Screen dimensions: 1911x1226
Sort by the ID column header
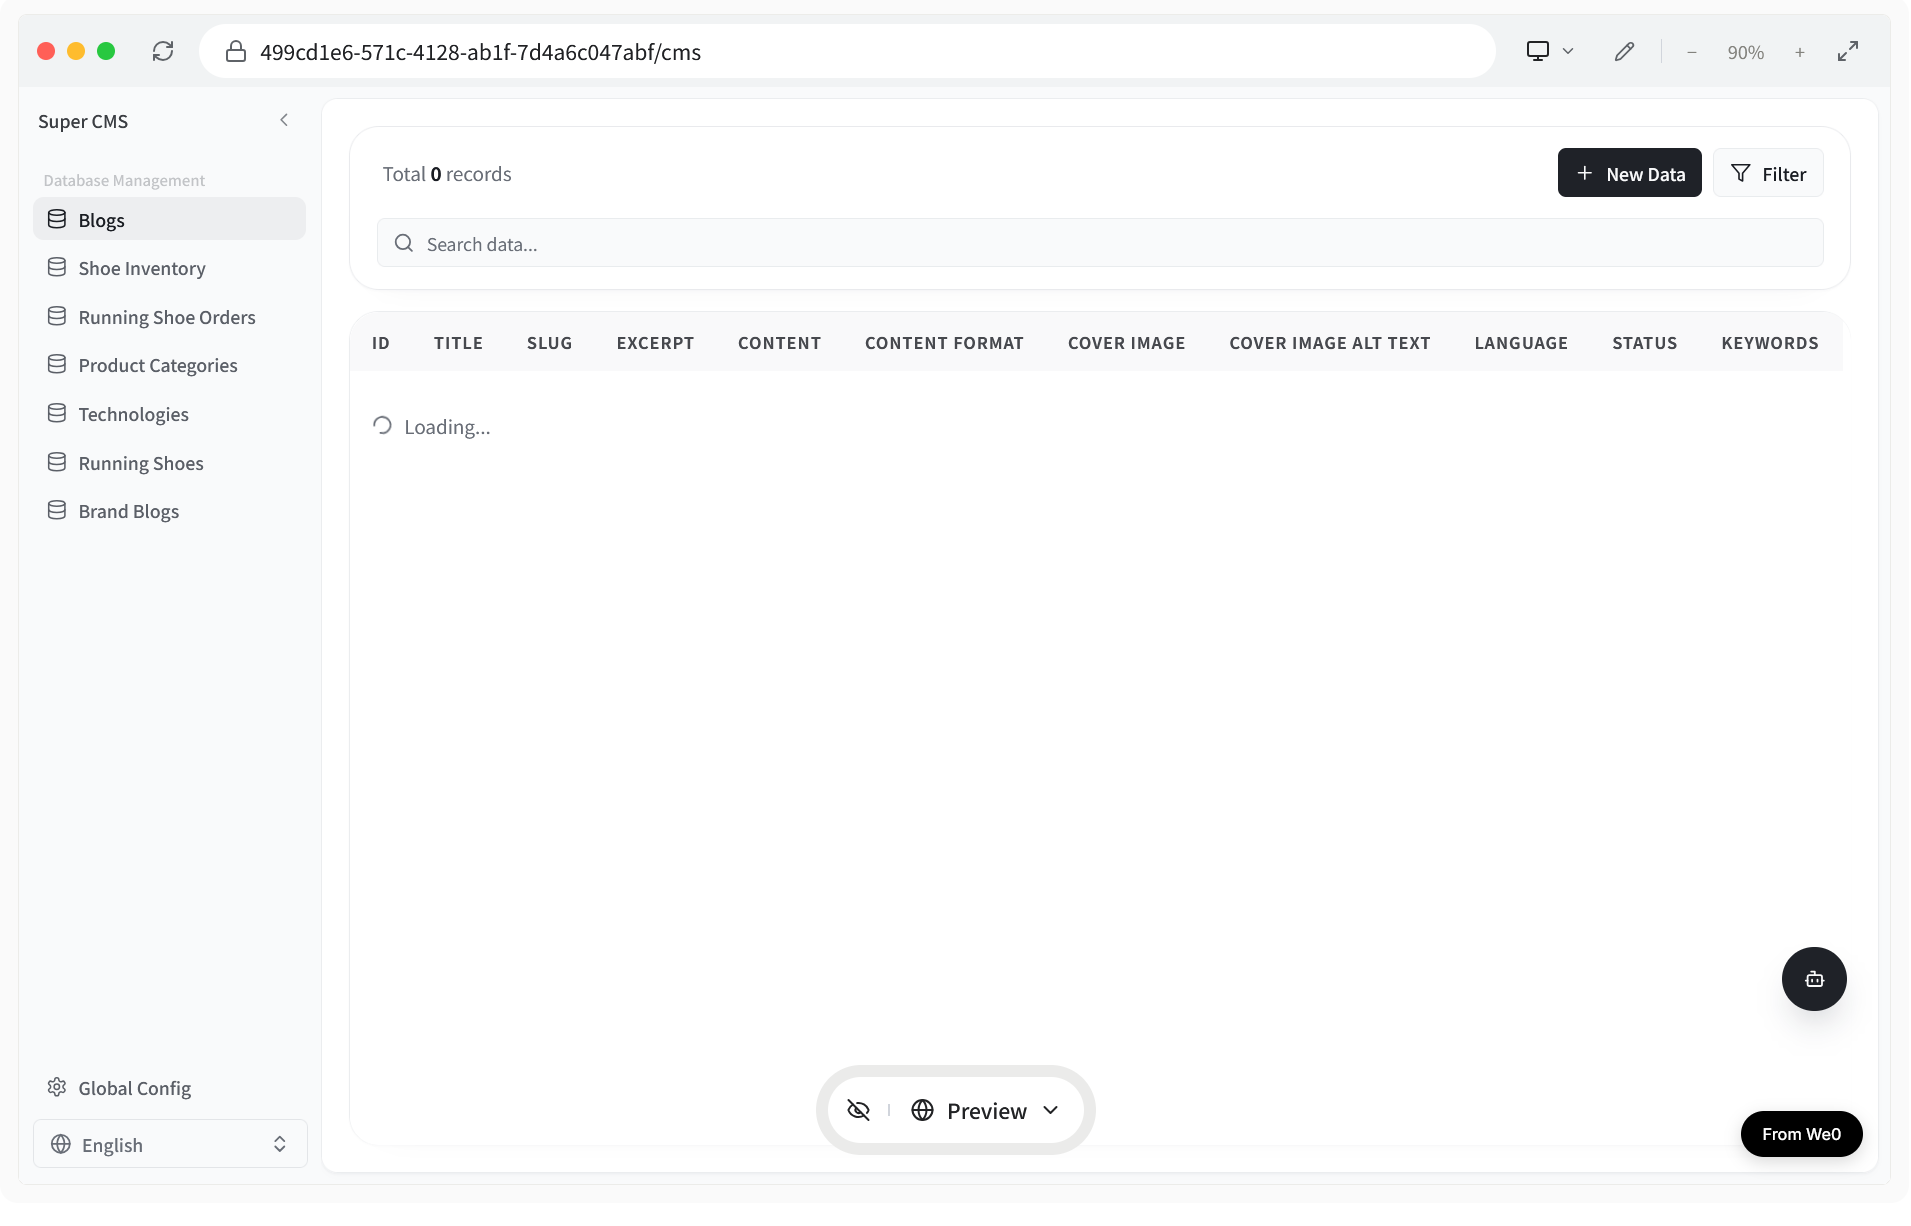click(381, 343)
